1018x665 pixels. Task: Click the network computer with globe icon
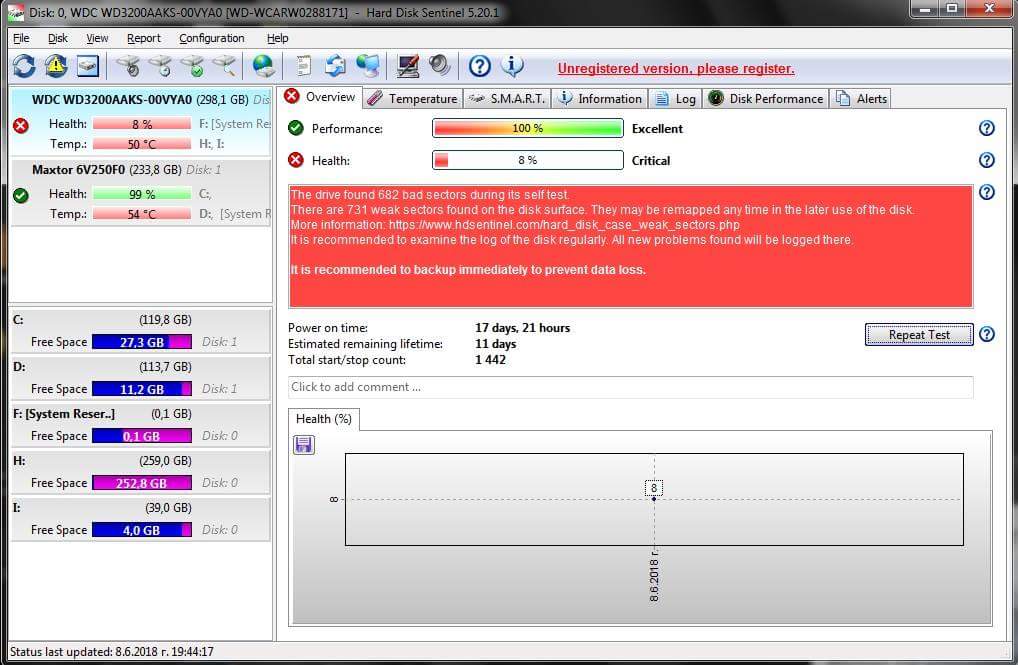click(368, 66)
